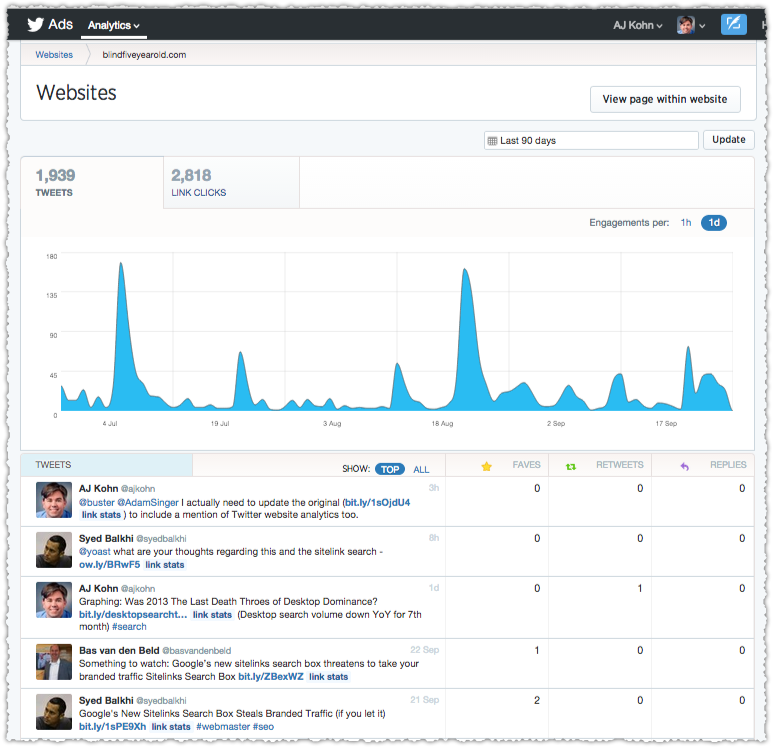Click the #seo hashtag
This screenshot has height=748, width=773.
tap(263, 726)
